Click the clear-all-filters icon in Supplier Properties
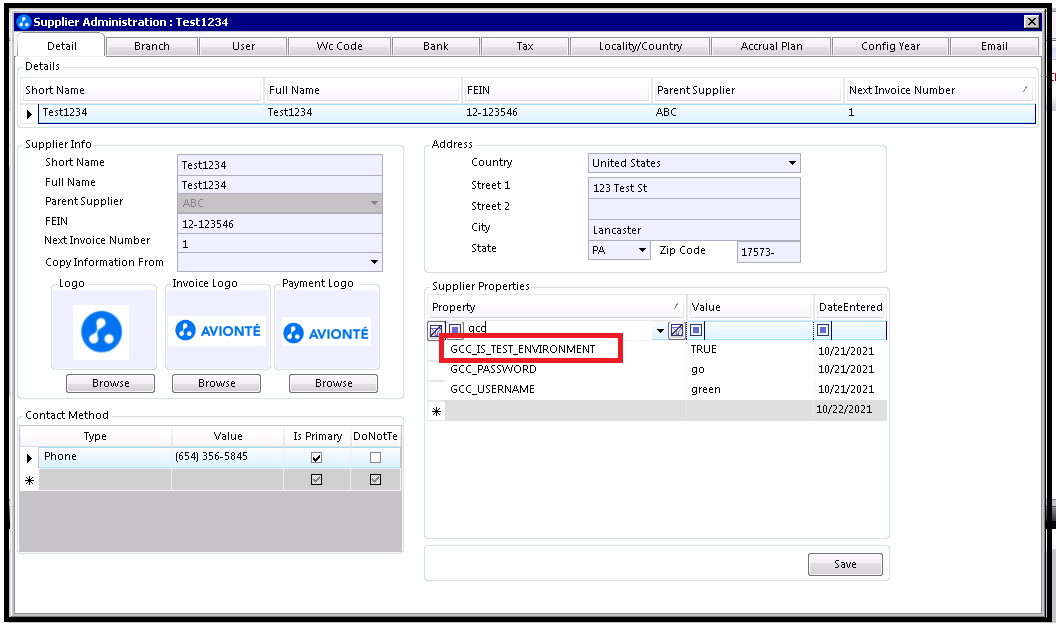The width and height of the screenshot is (1056, 628). (436, 330)
